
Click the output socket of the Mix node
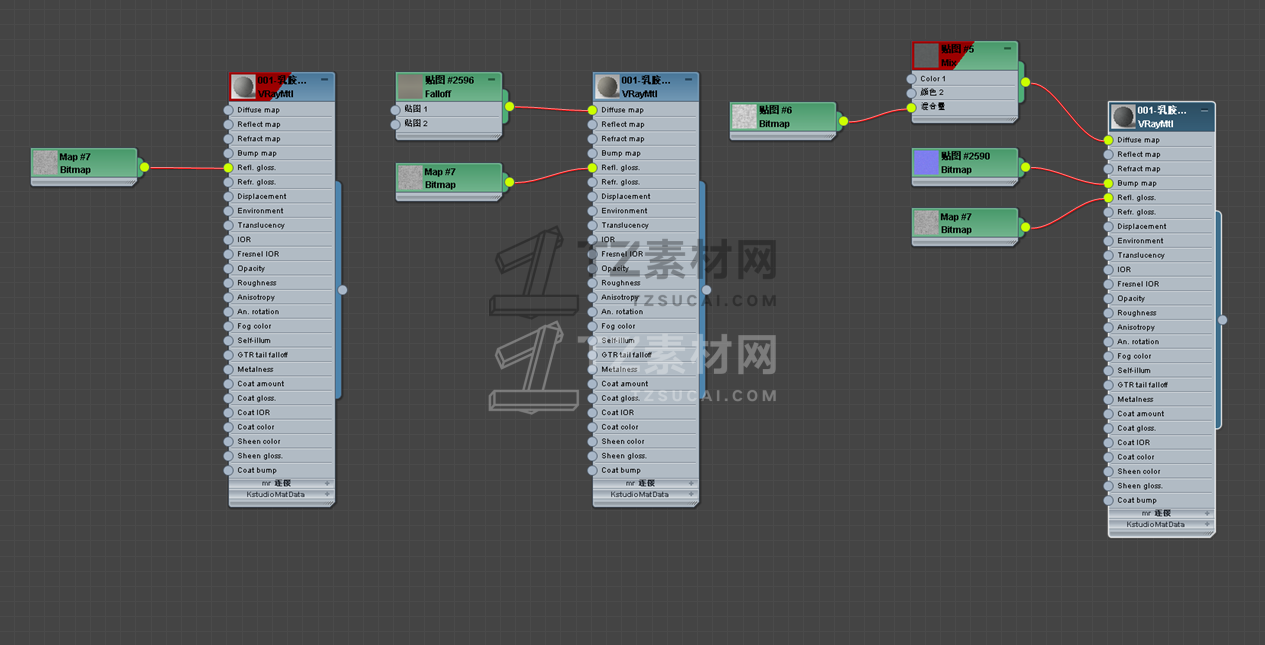coord(1025,82)
